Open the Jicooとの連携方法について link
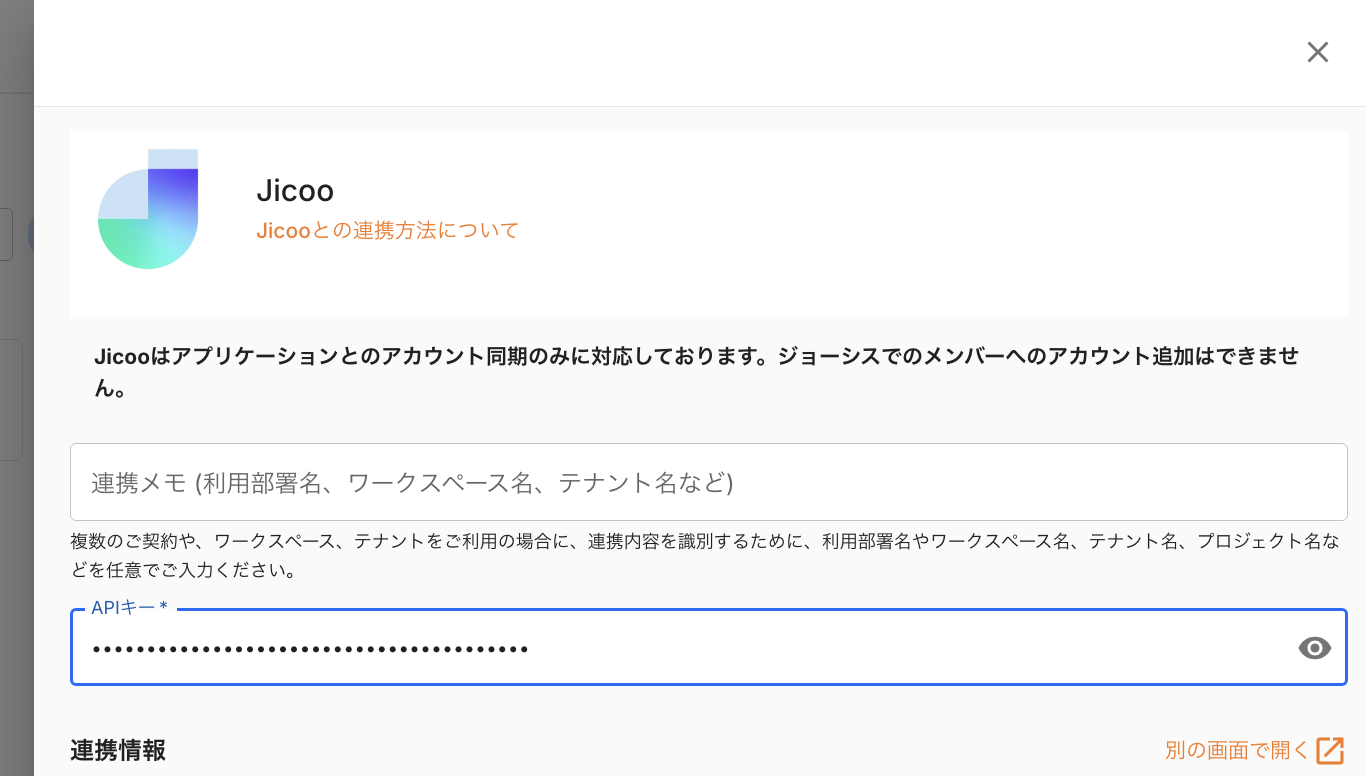Viewport: 1366px width, 776px height. coord(387,231)
